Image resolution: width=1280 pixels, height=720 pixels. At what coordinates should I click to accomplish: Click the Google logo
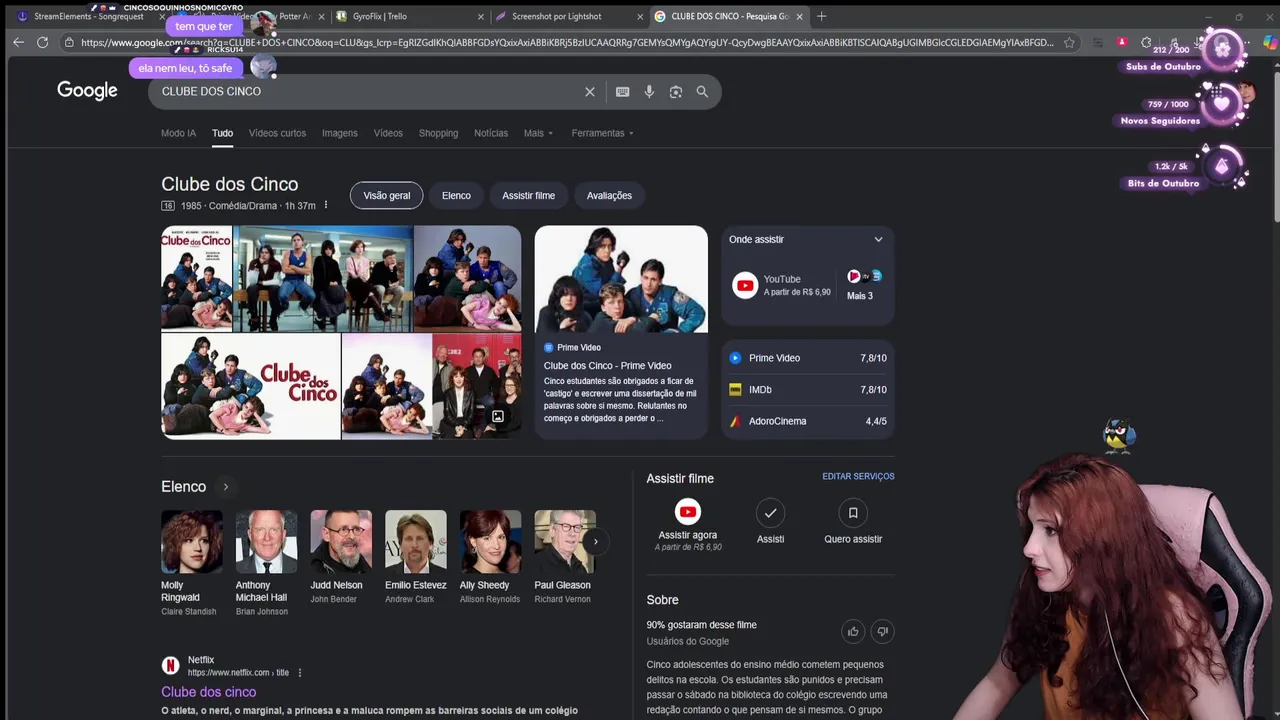87,91
